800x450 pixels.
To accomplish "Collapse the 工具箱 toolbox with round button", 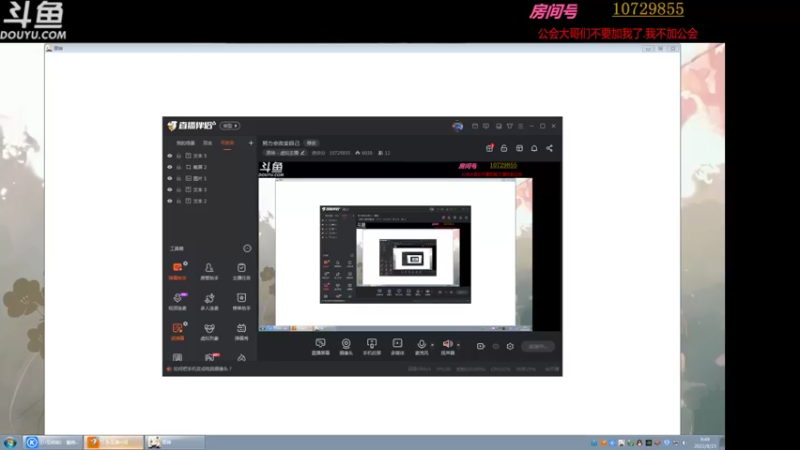I will 247,248.
